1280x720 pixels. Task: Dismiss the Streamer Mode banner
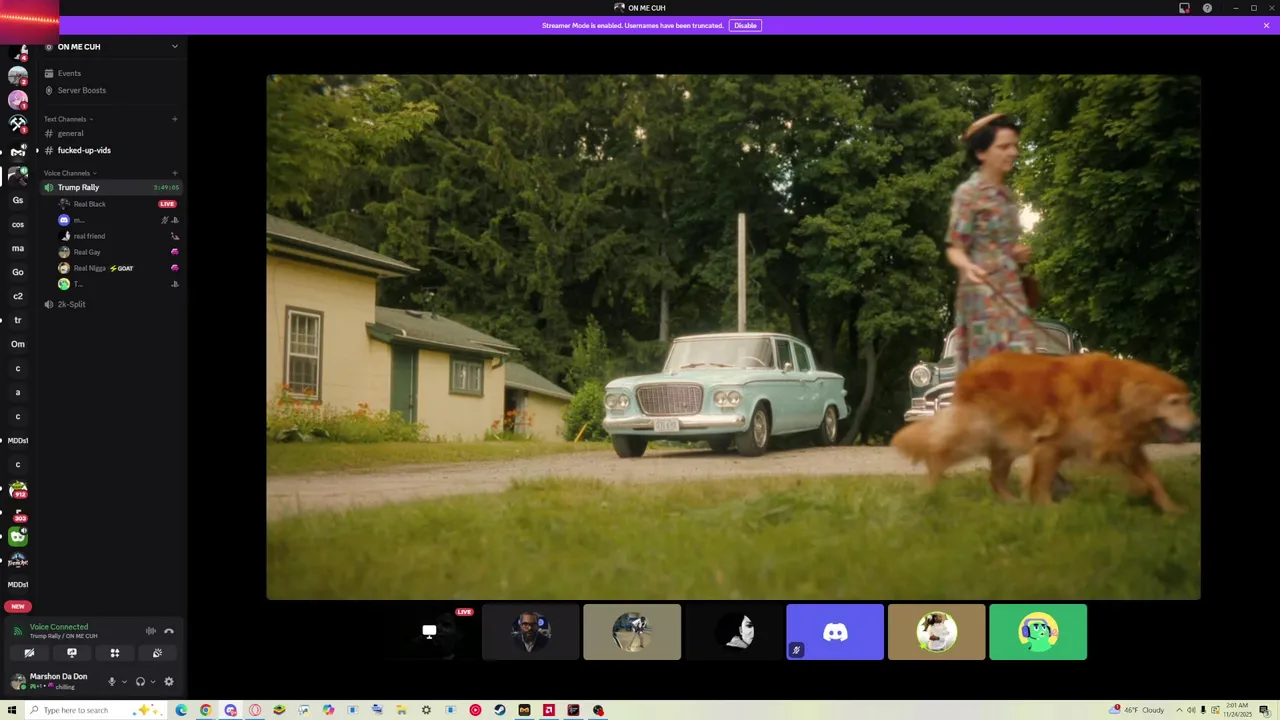[1266, 25]
